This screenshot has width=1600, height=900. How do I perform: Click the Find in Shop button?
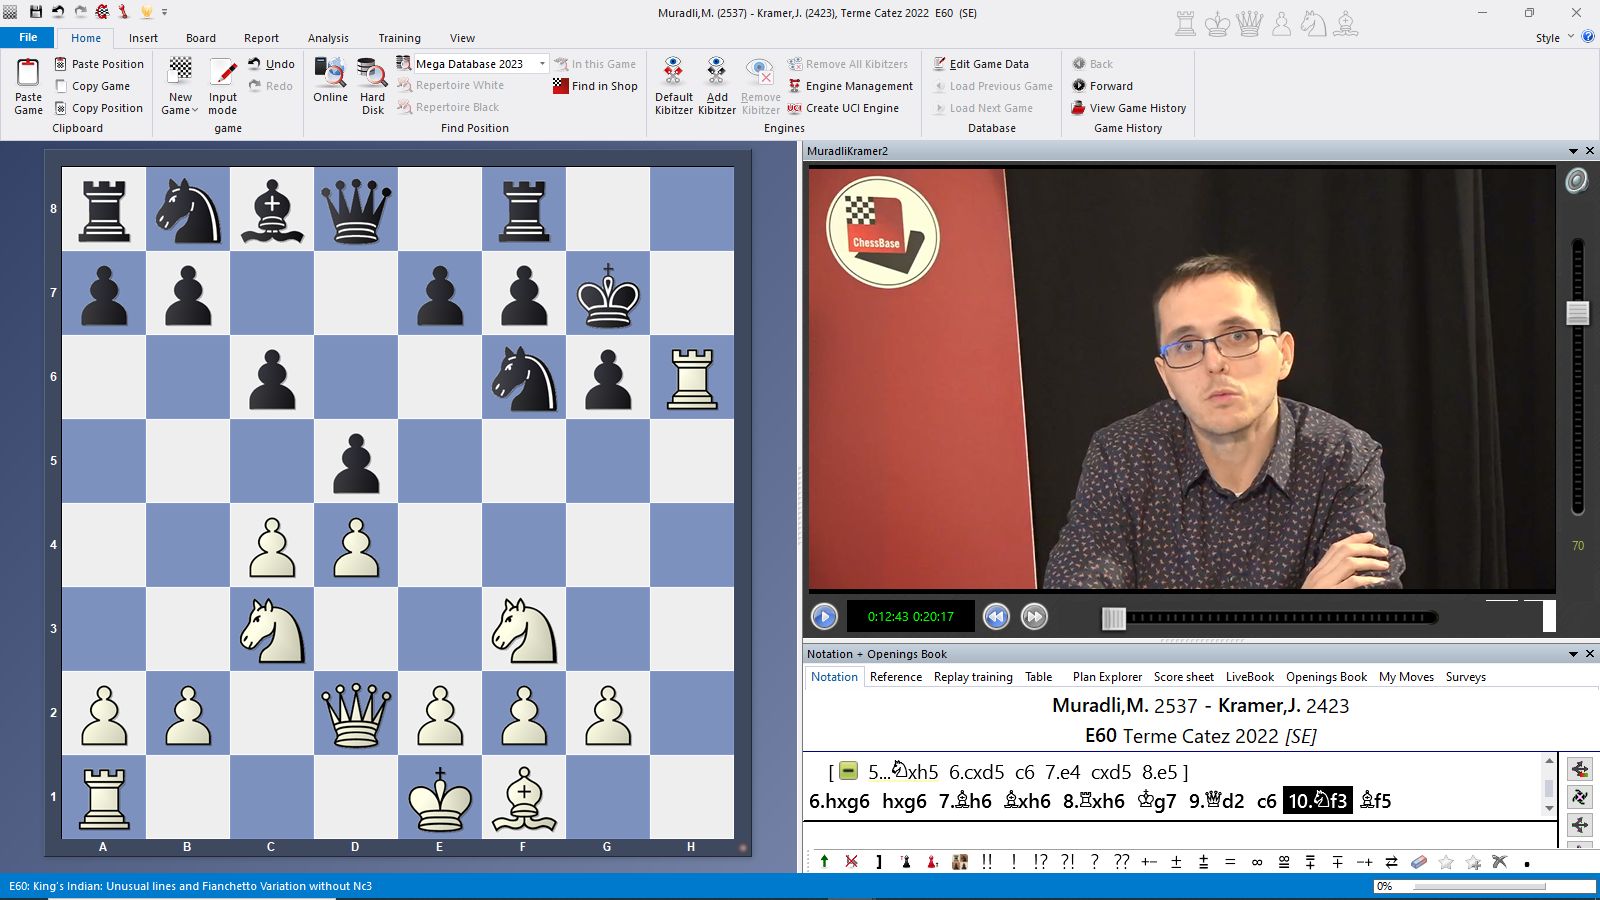(595, 86)
